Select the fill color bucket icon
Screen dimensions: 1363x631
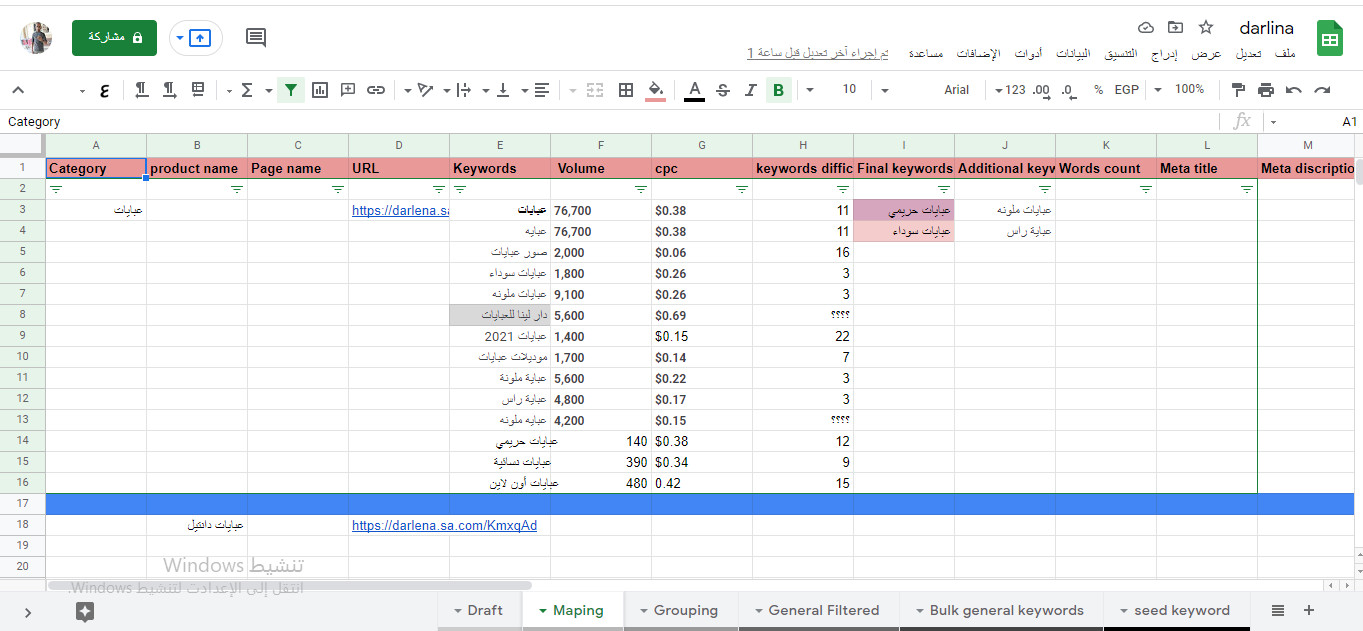tap(655, 89)
